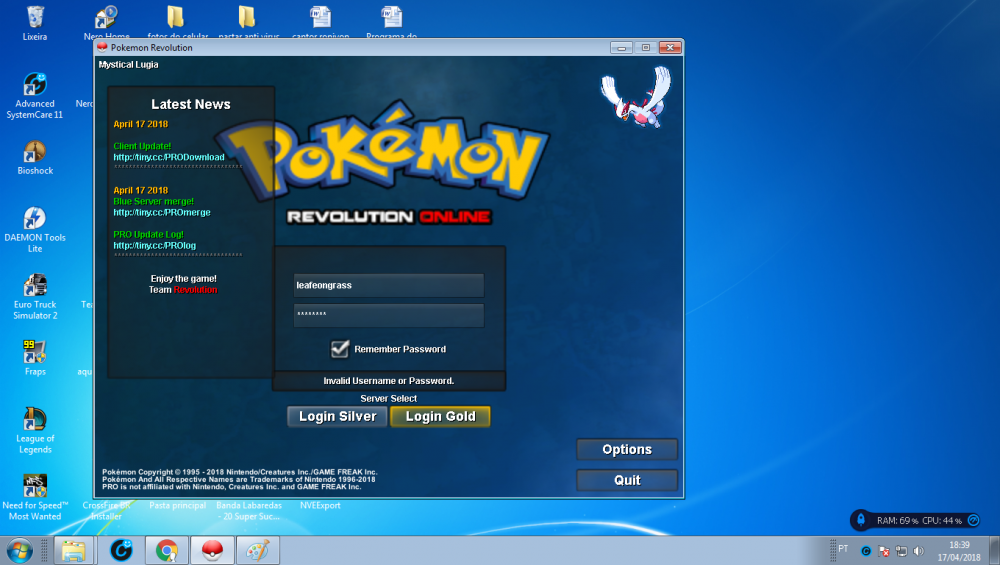Open the Windows Start menu
The width and height of the screenshot is (1000, 565).
19,550
